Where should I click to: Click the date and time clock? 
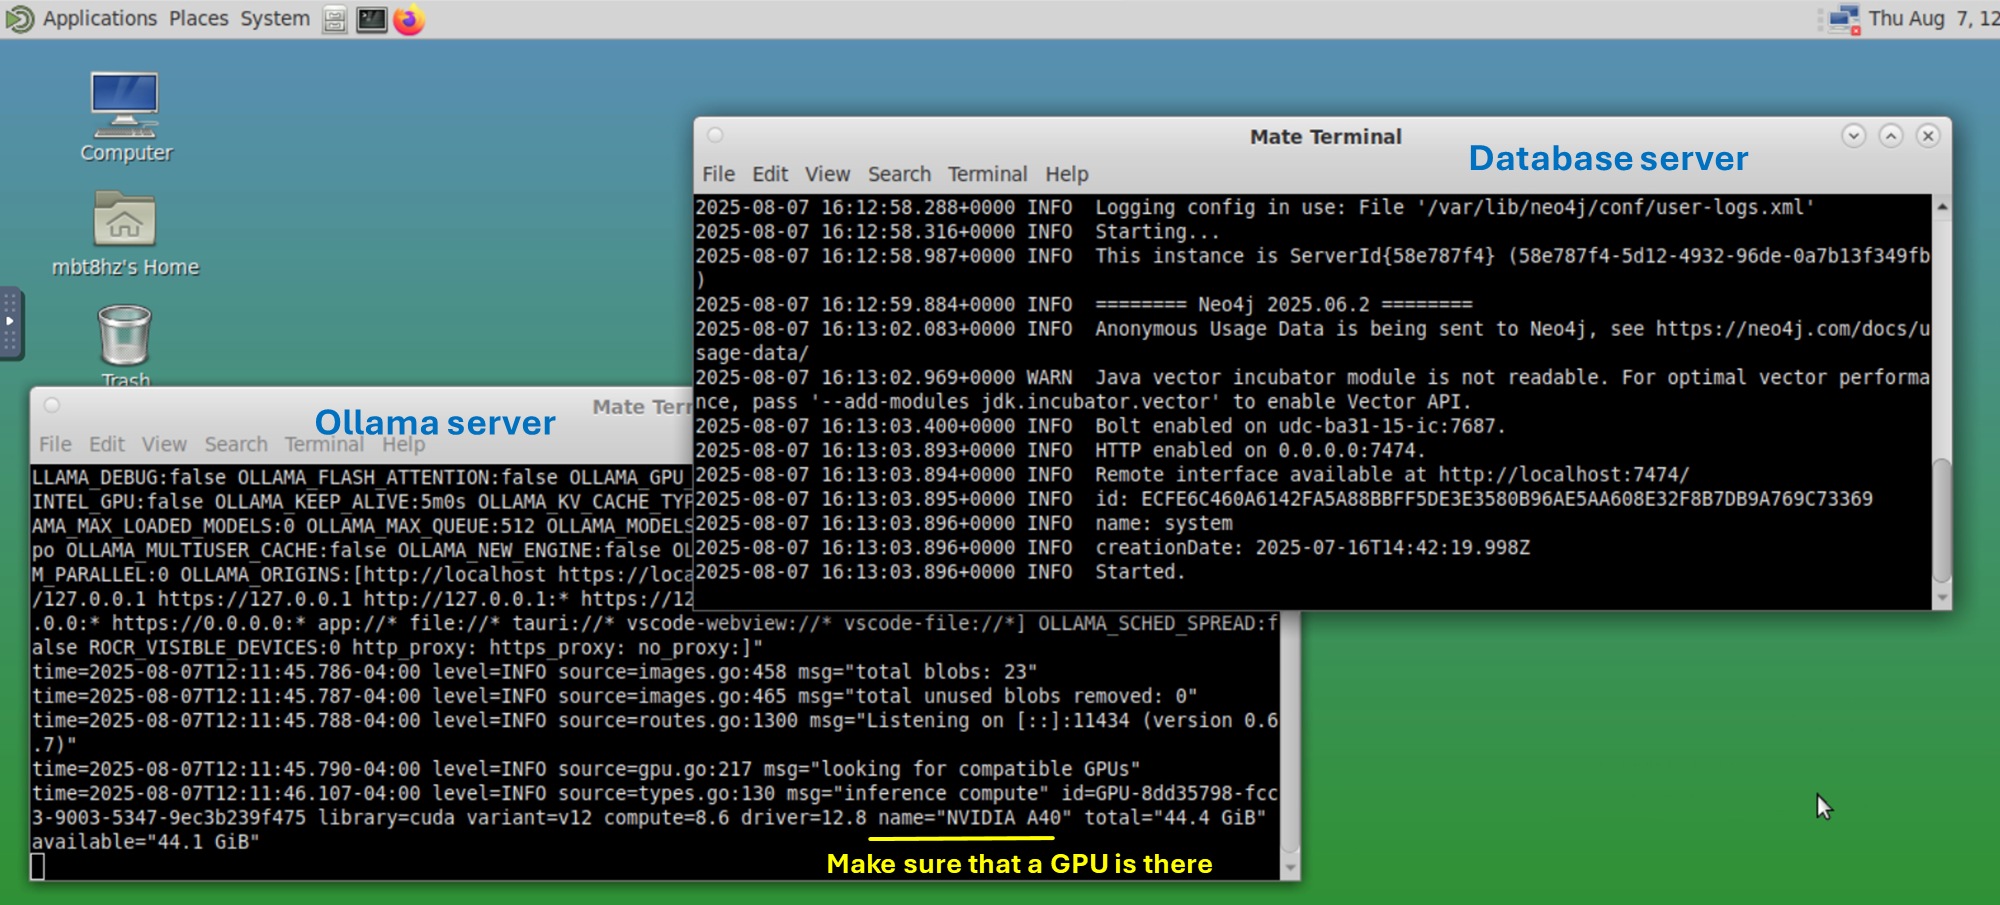pos(1933,18)
